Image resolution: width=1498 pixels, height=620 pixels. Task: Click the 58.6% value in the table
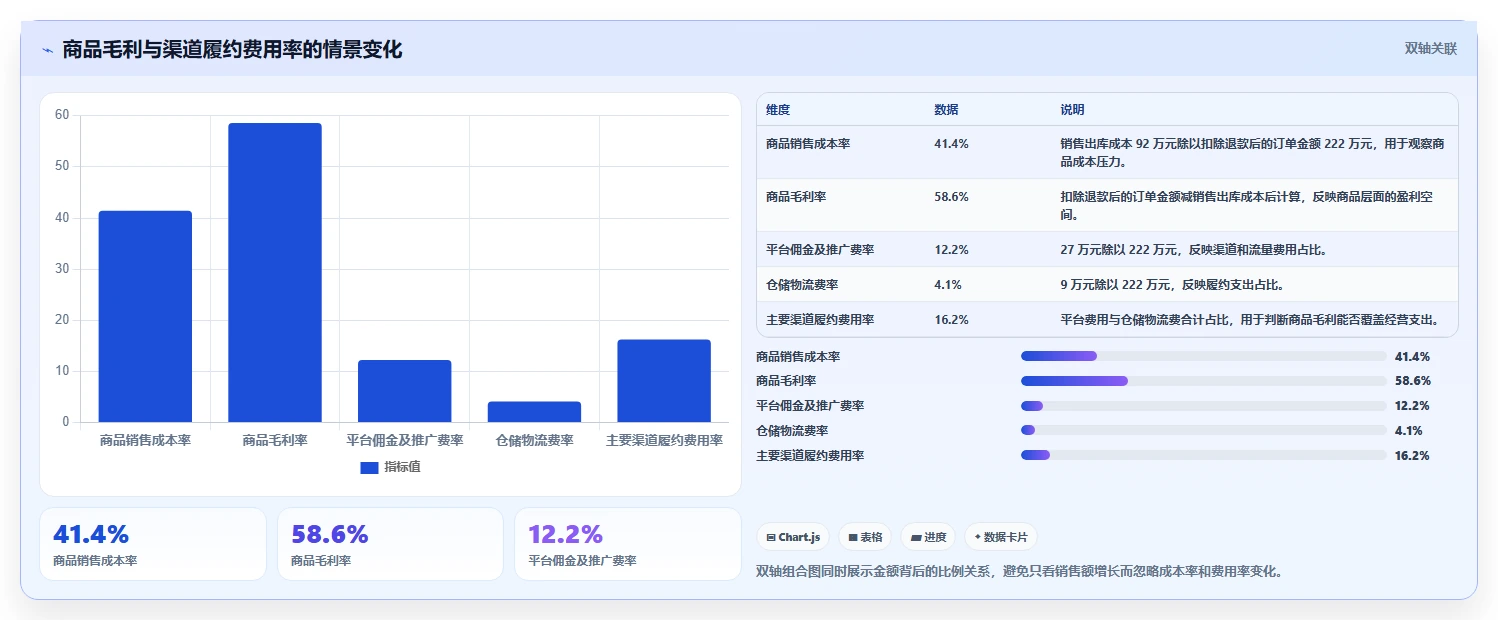pyautogui.click(x=951, y=197)
